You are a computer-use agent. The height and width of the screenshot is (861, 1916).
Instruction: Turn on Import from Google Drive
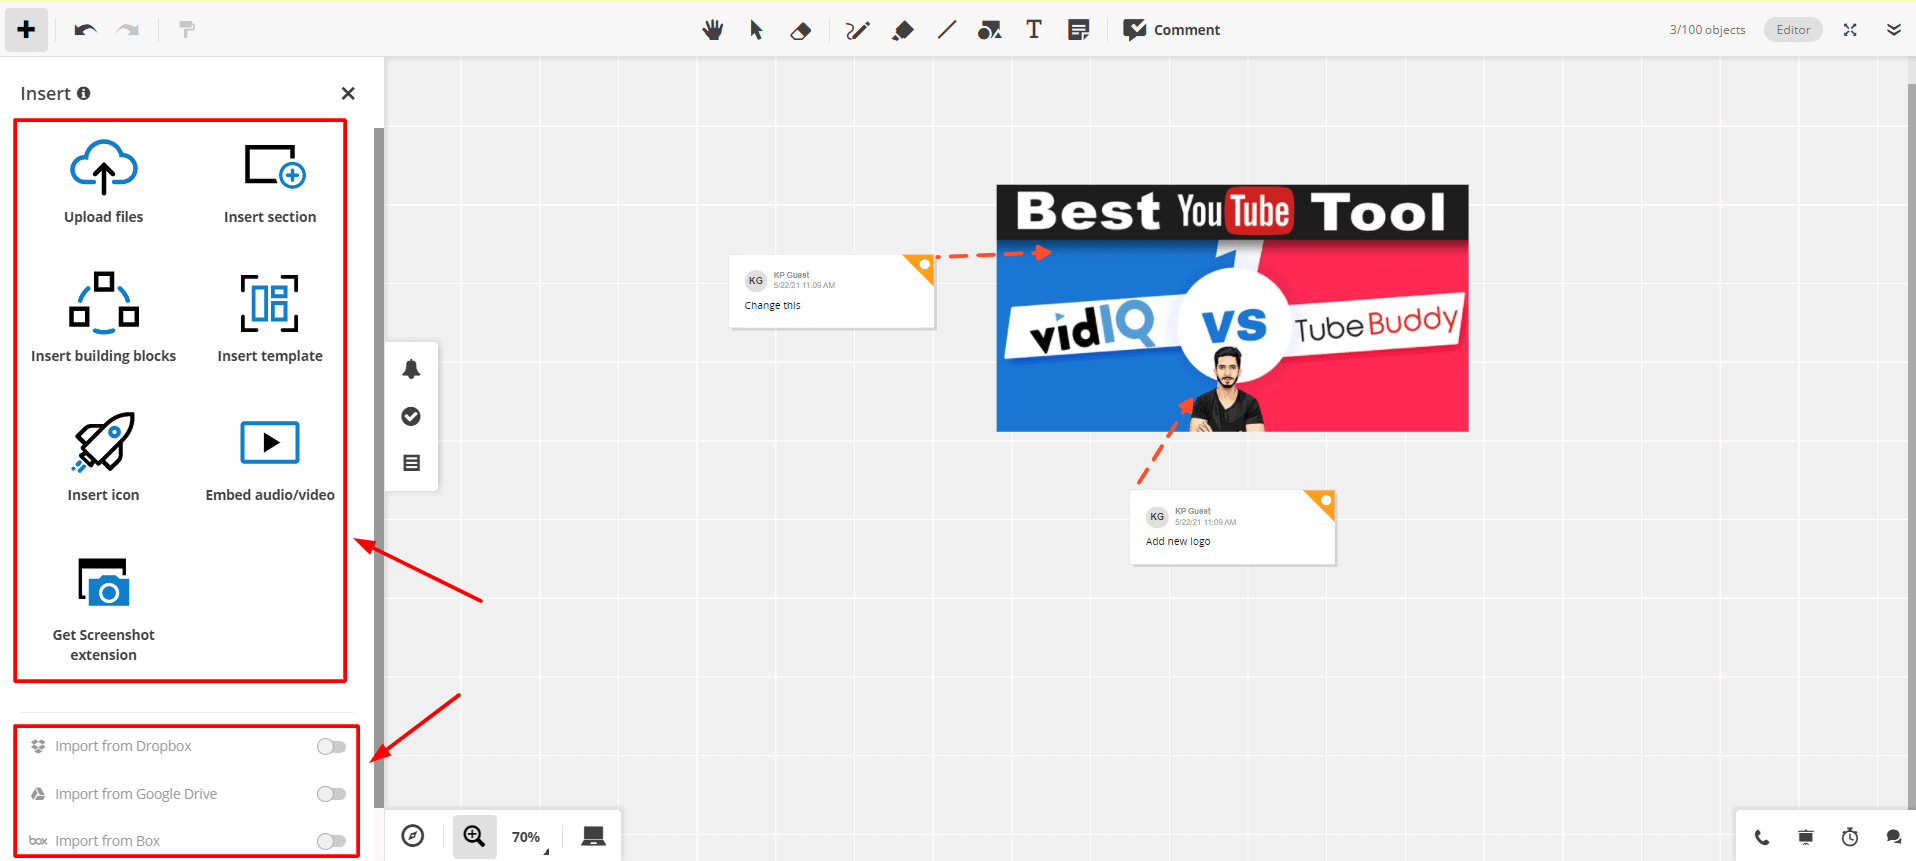click(x=331, y=794)
